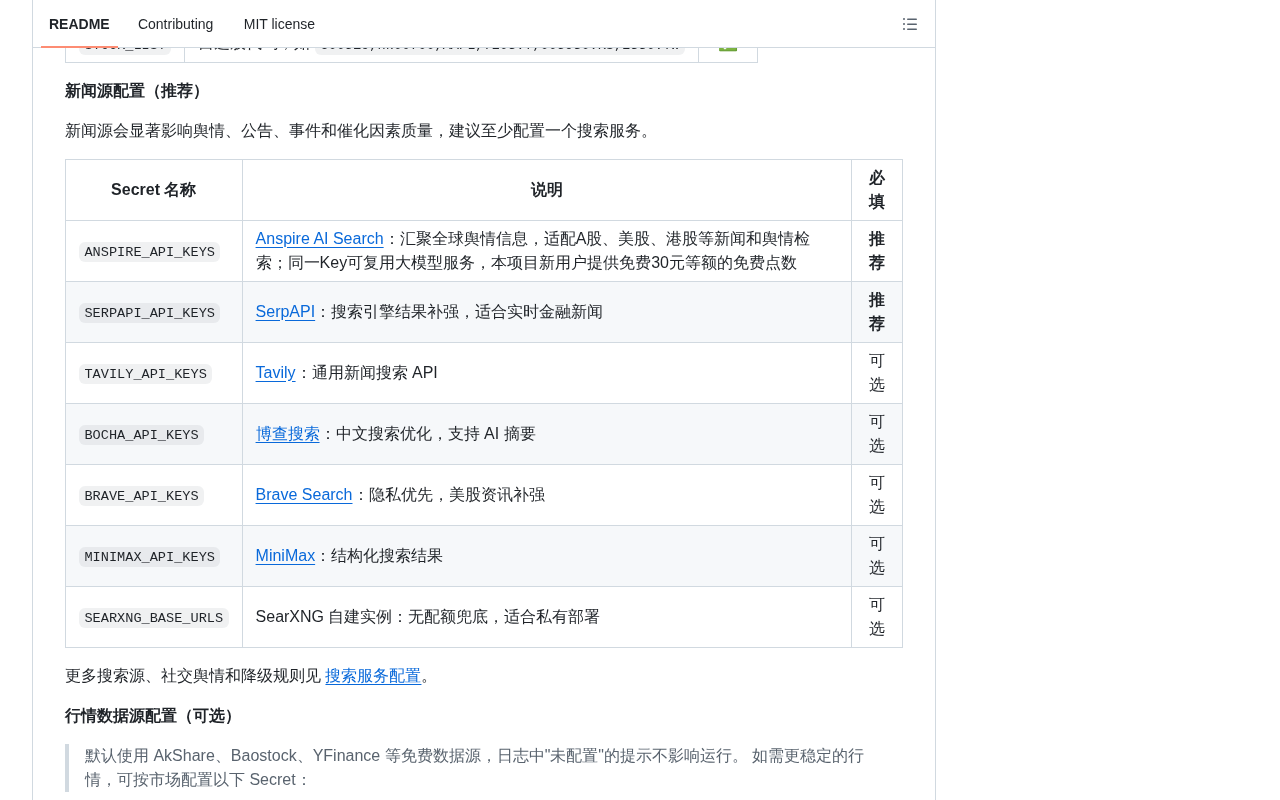Click the SEARXNG_BASE_URLS code label

point(154,618)
